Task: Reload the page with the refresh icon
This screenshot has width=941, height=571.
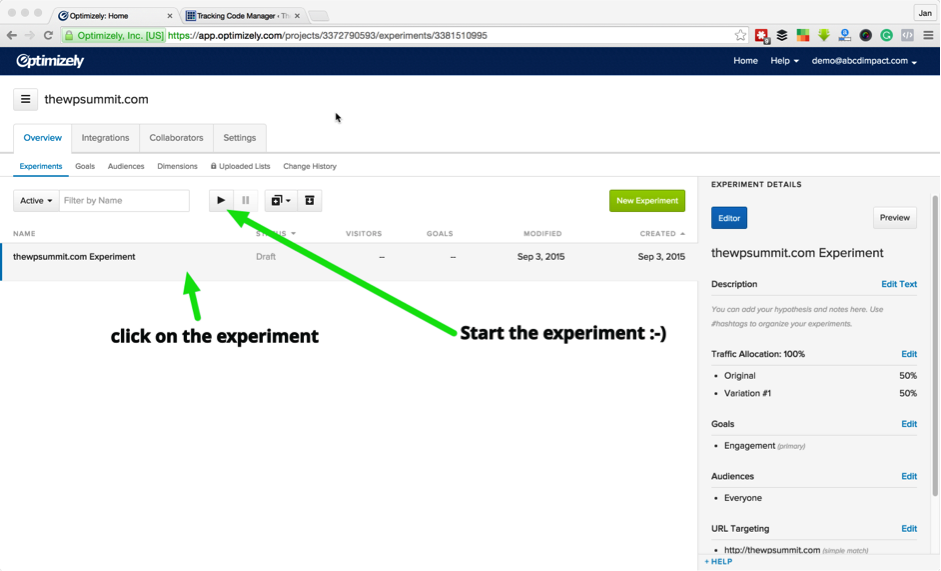Action: click(49, 35)
